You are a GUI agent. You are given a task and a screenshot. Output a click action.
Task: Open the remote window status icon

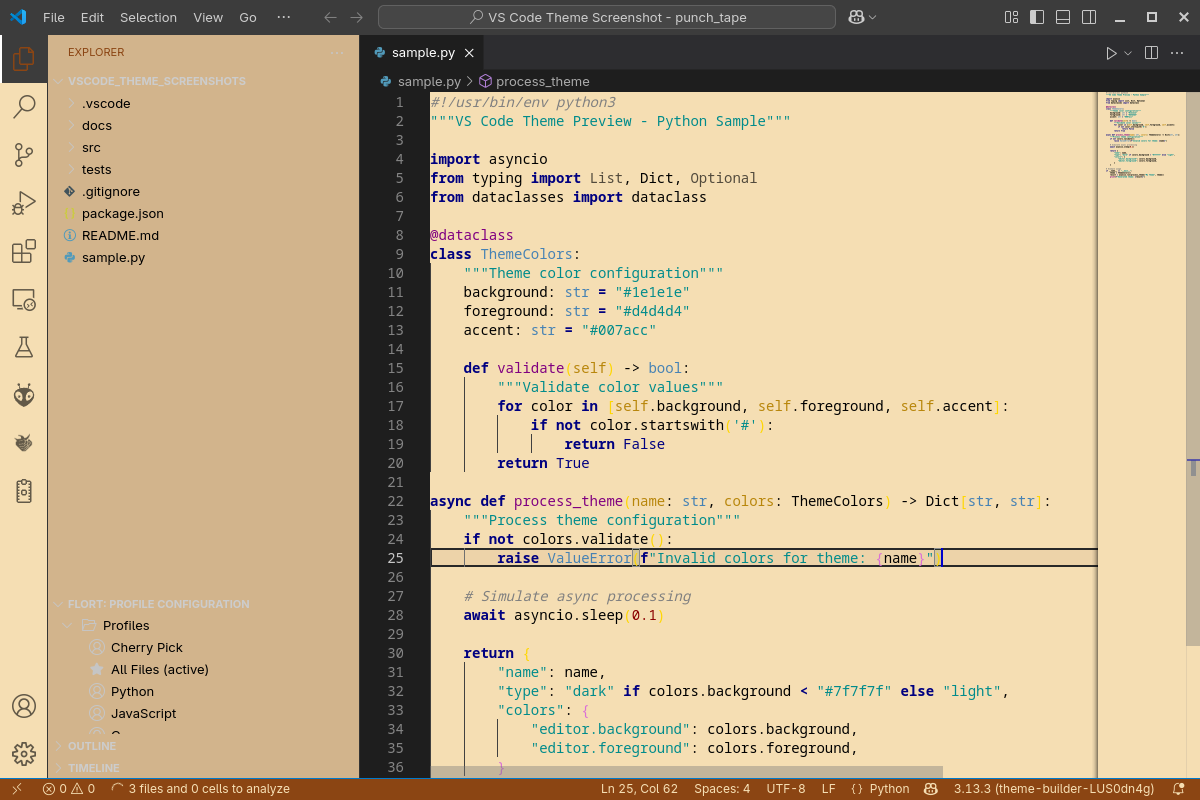coord(17,789)
